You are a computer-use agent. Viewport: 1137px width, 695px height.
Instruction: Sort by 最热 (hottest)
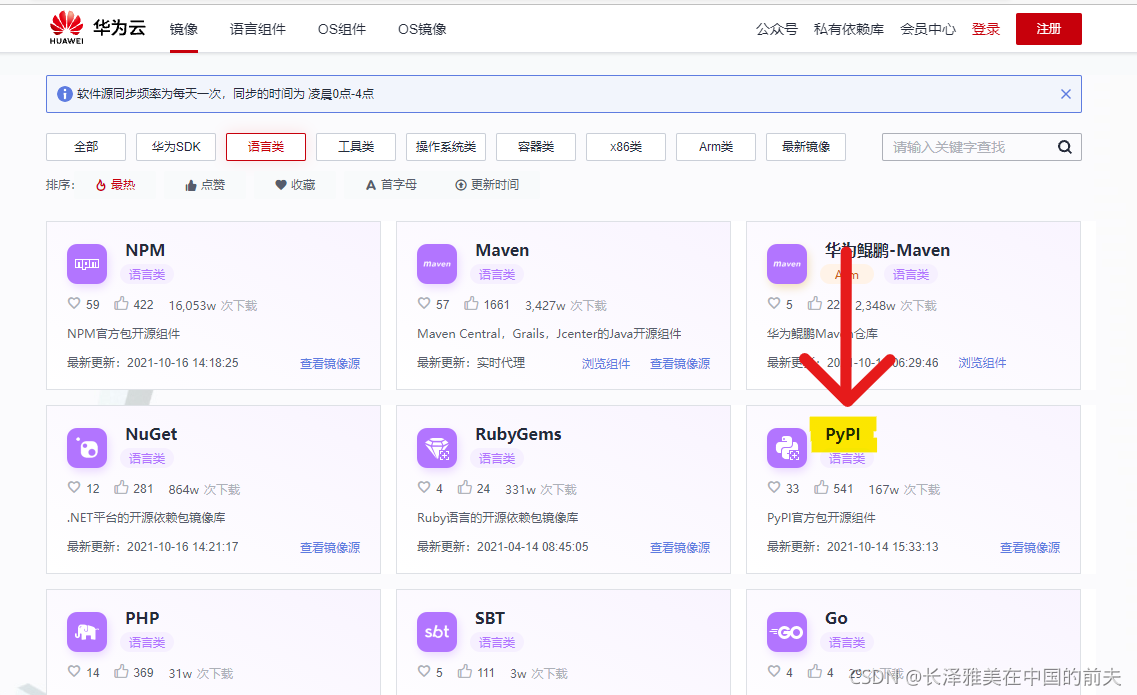pos(115,185)
